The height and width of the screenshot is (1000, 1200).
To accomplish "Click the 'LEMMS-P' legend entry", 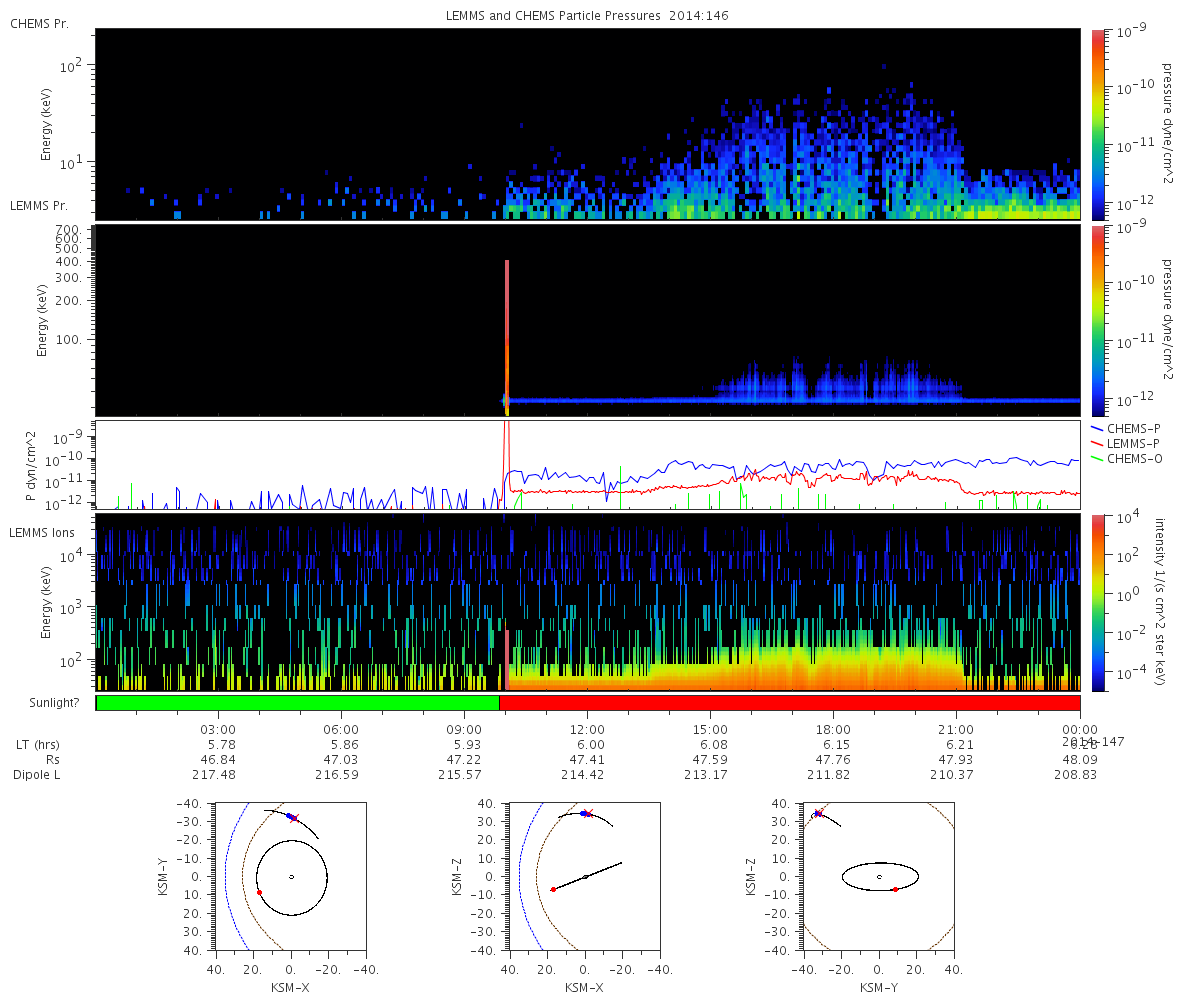I will click(x=1124, y=443).
